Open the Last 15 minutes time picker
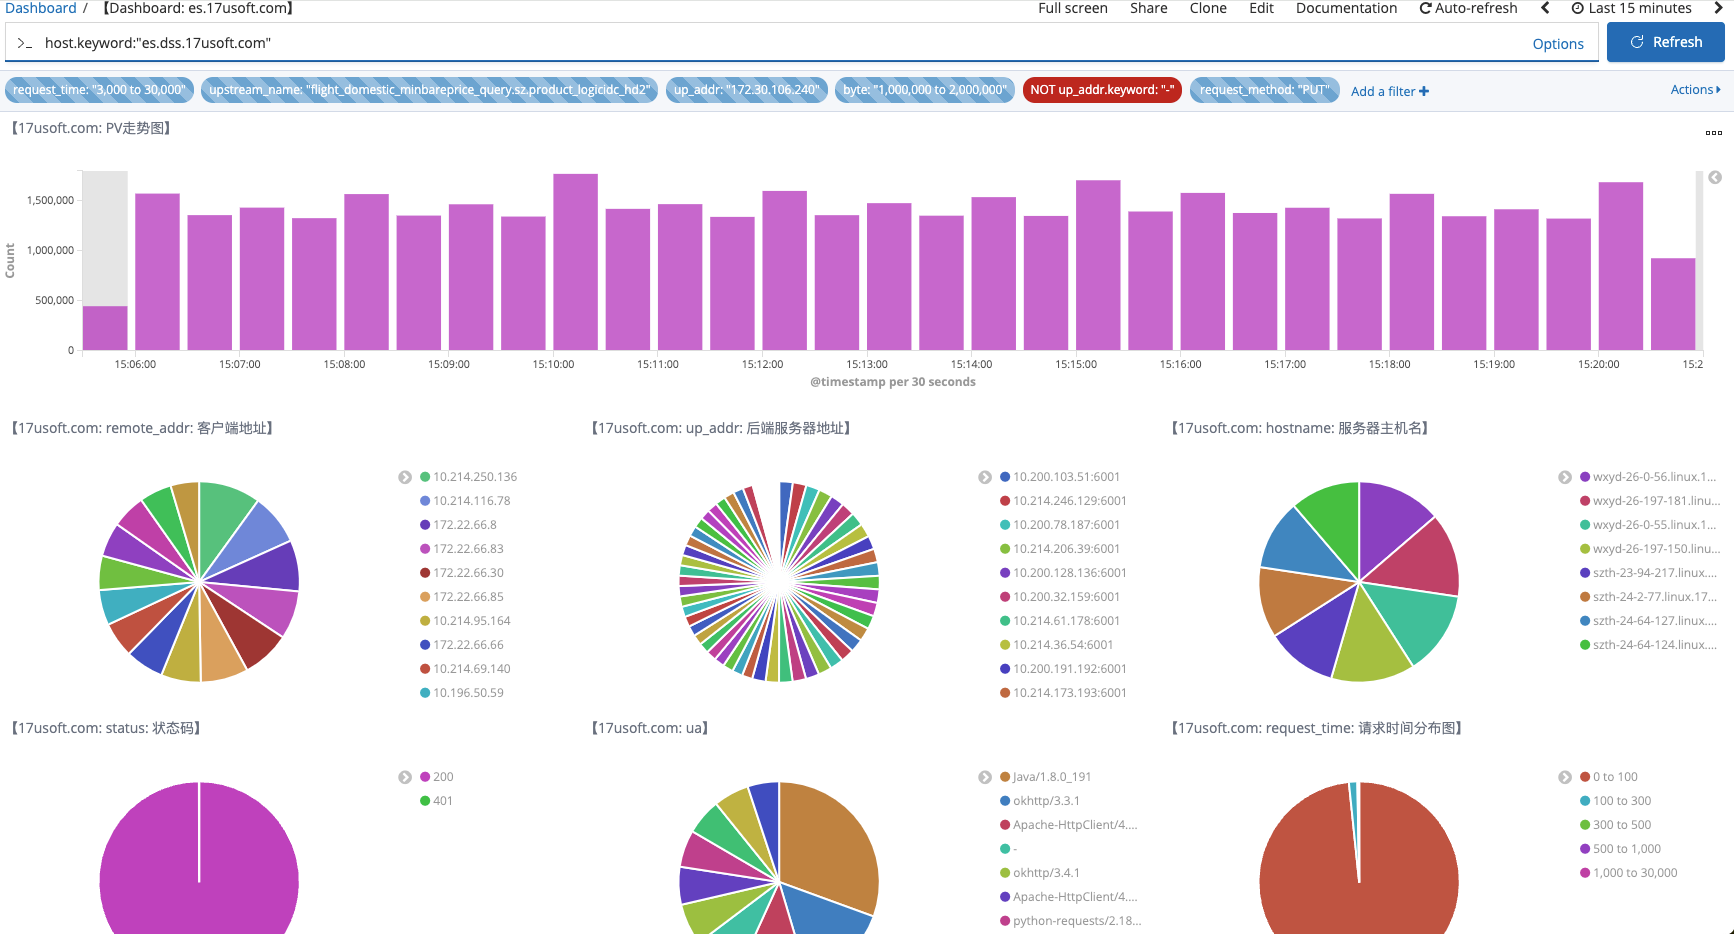This screenshot has width=1734, height=934. pos(1632,8)
